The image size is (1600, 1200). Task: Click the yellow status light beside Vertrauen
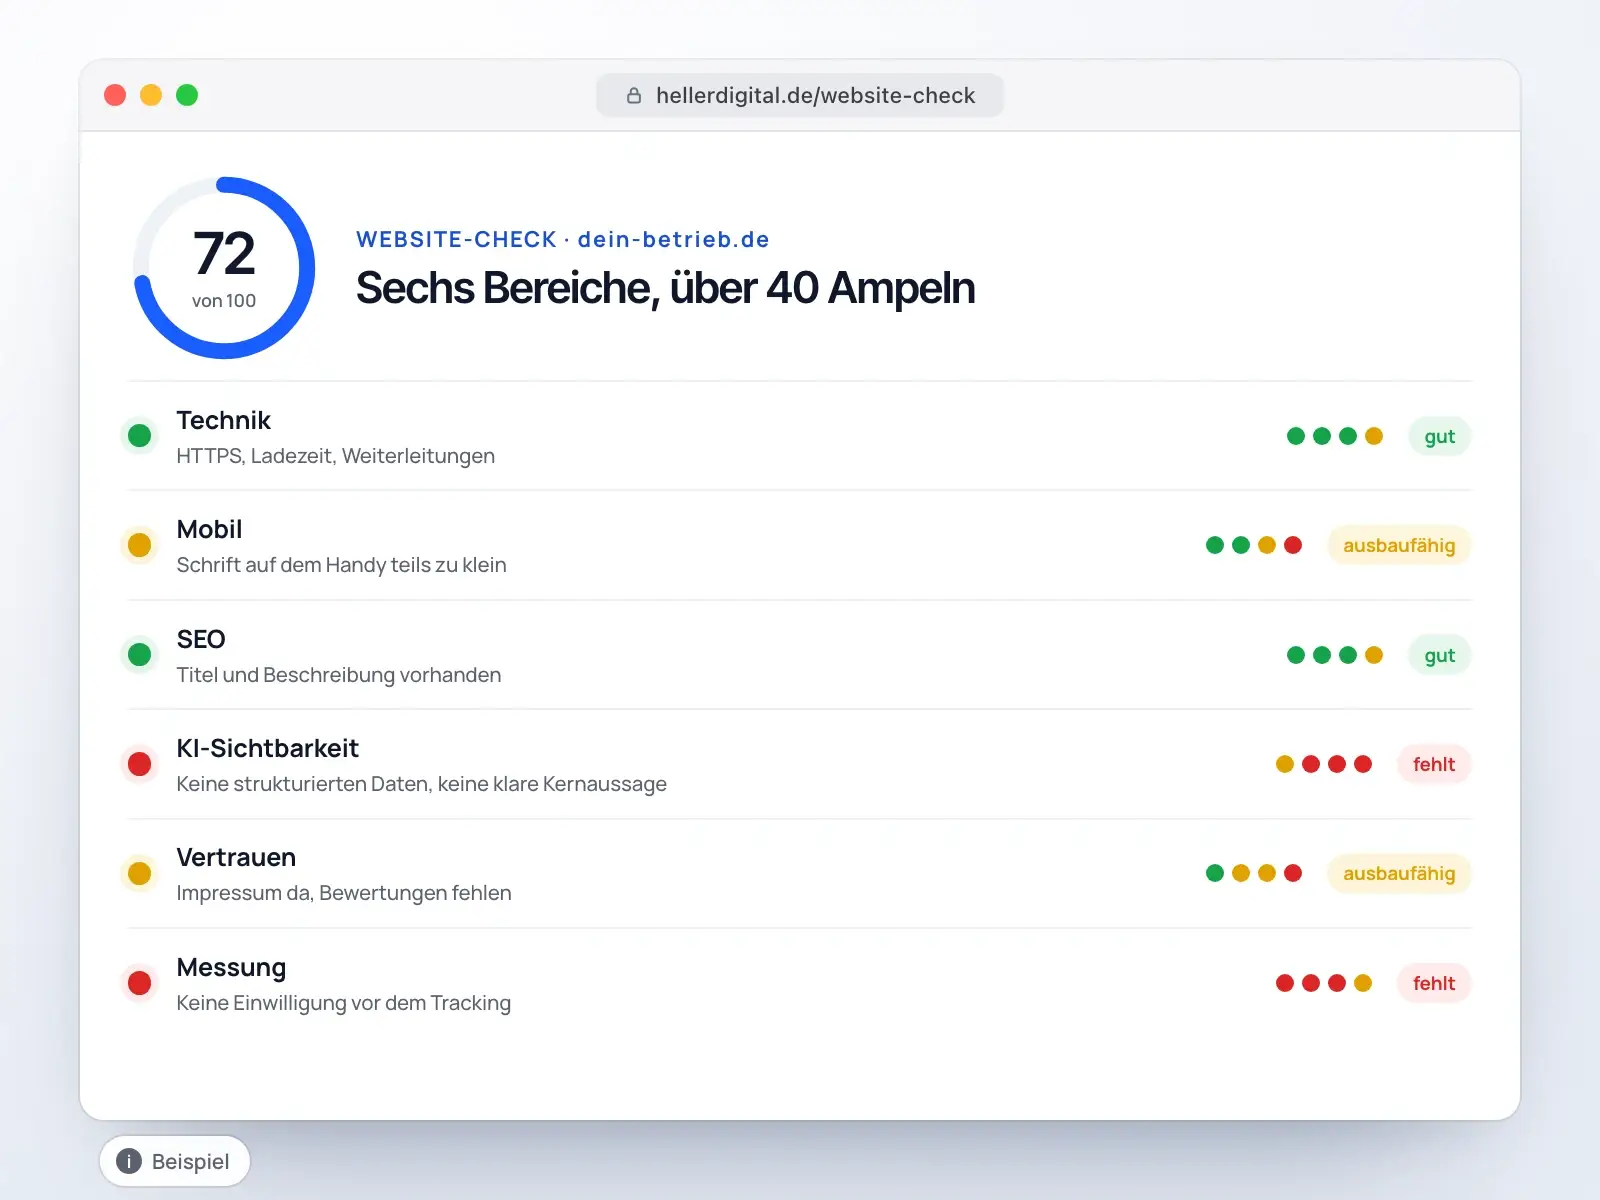(140, 874)
